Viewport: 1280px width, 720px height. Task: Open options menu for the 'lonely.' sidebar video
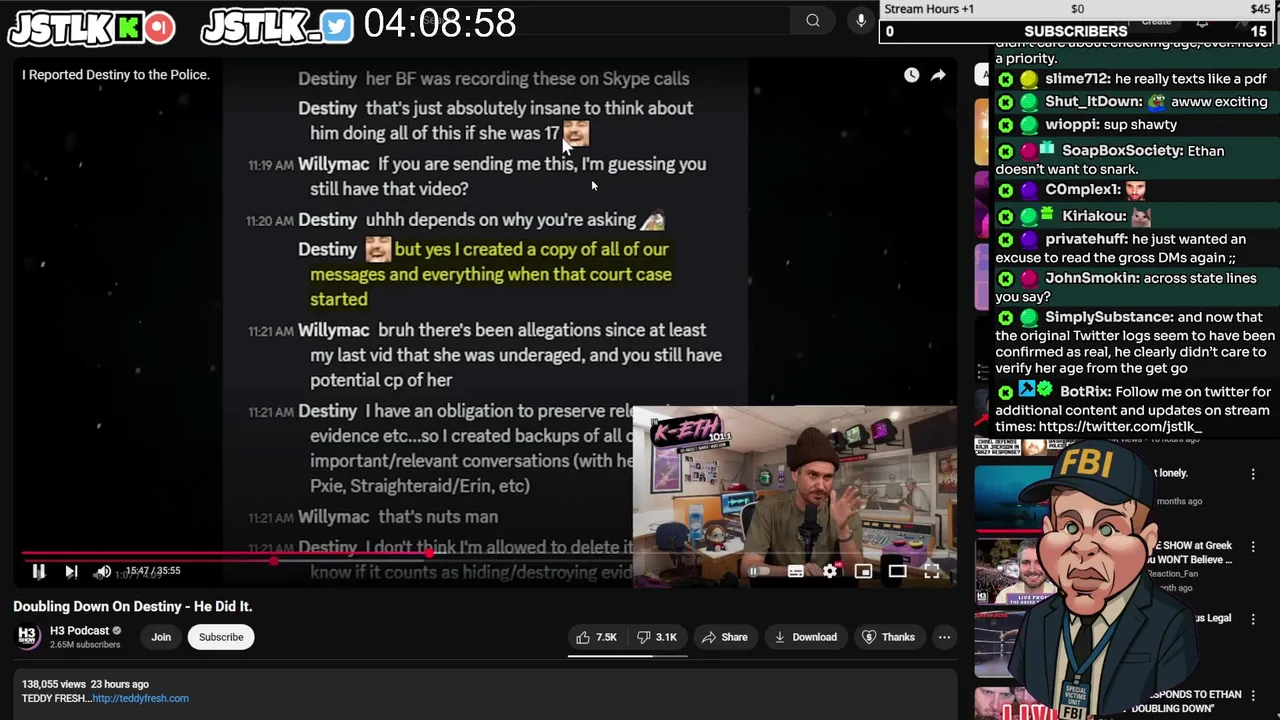click(x=1253, y=475)
